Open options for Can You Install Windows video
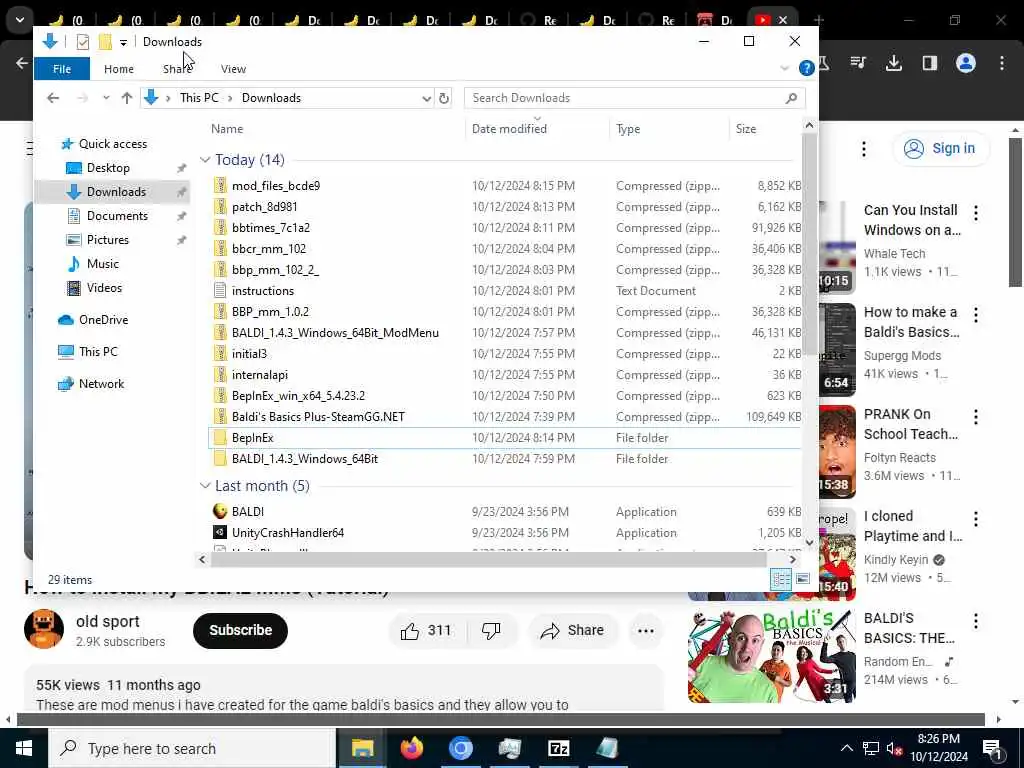1024x768 pixels. (976, 213)
